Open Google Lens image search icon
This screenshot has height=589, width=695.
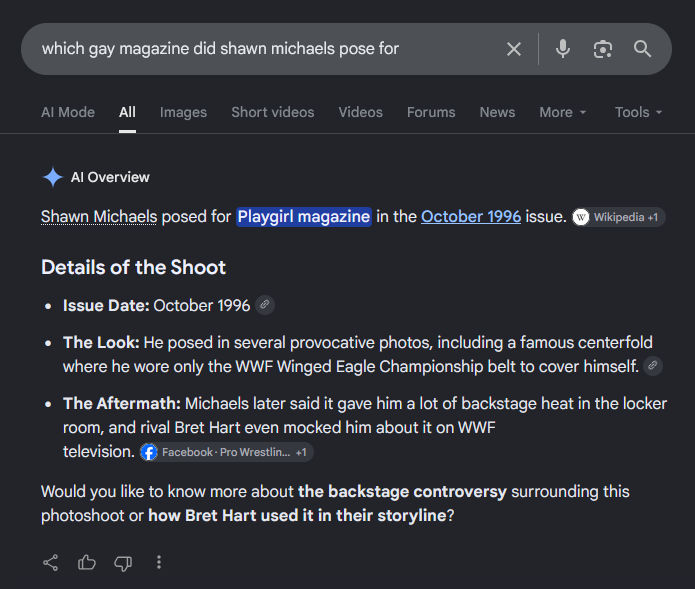click(603, 49)
